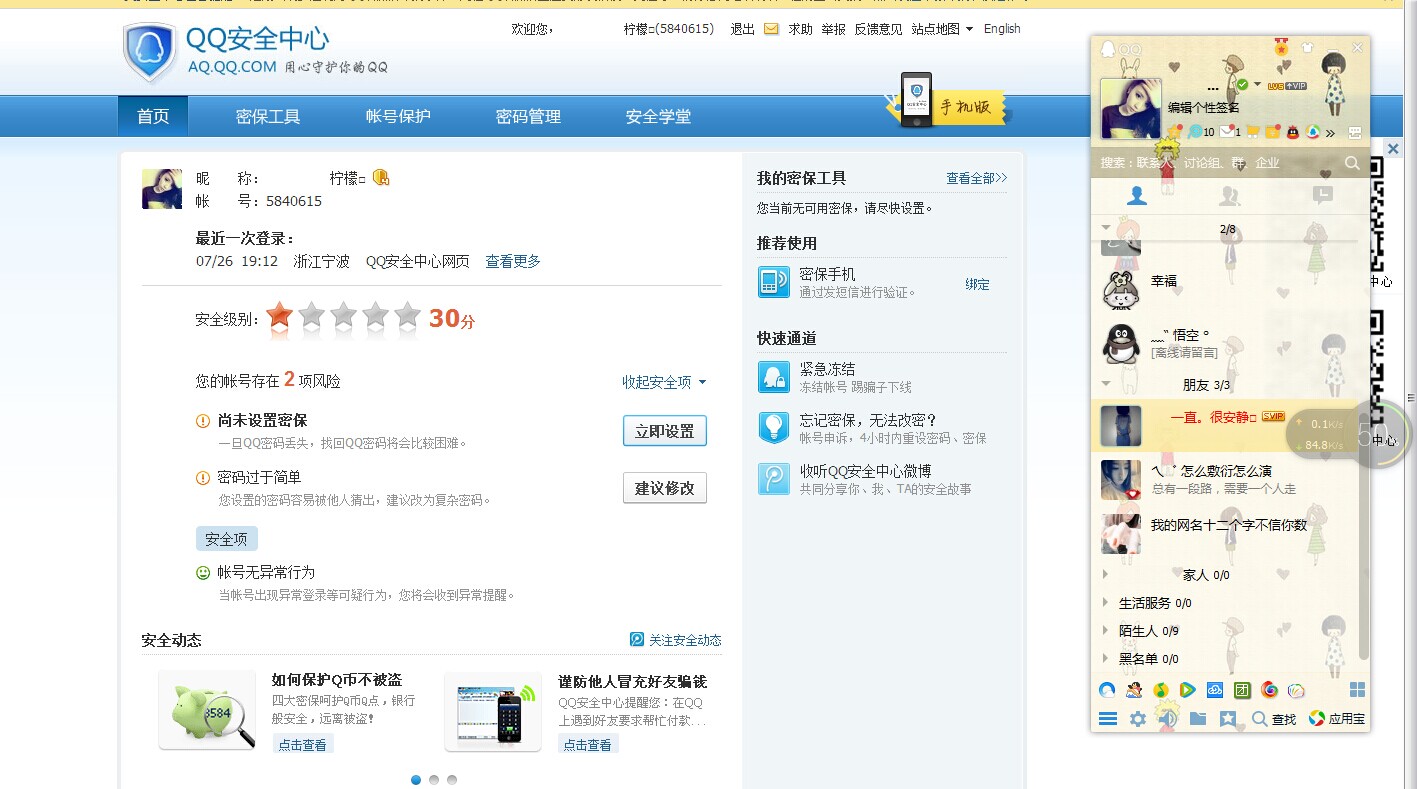Open the shell-shaped icon in QQ app bar
Viewport: 1417px width, 789px height.
1296,689
